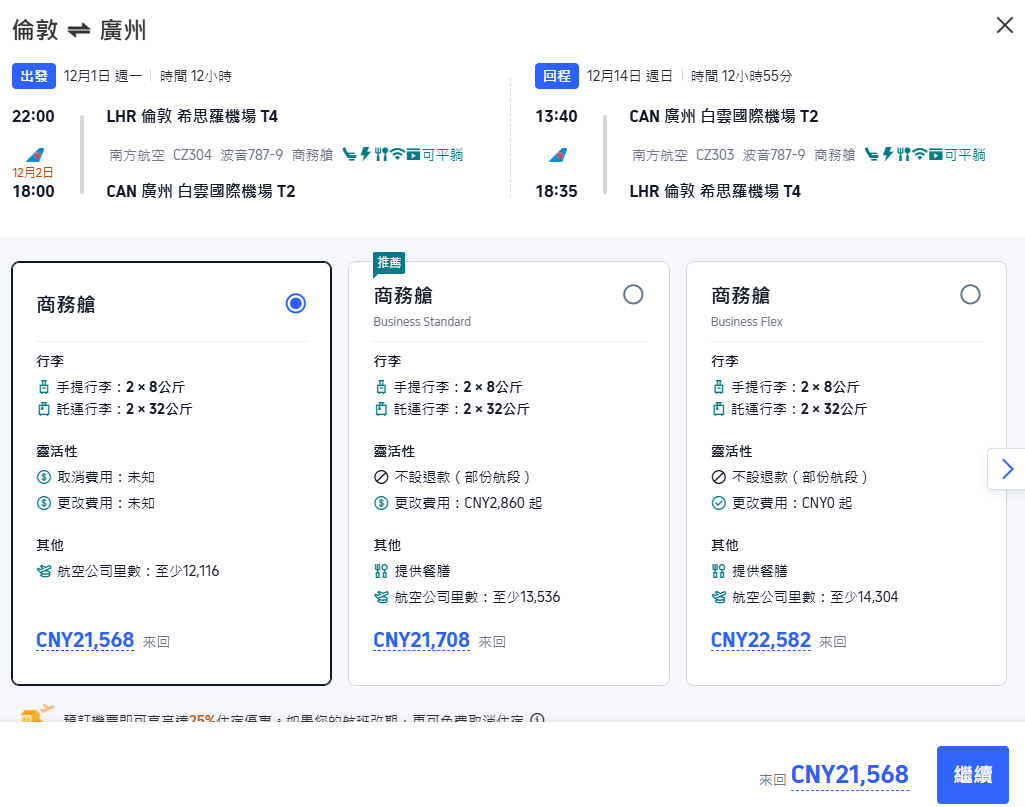This screenshot has height=807, width=1025.
Task: Click 航空公司里數：至少14,304 in Business Flex
Action: (x=815, y=597)
